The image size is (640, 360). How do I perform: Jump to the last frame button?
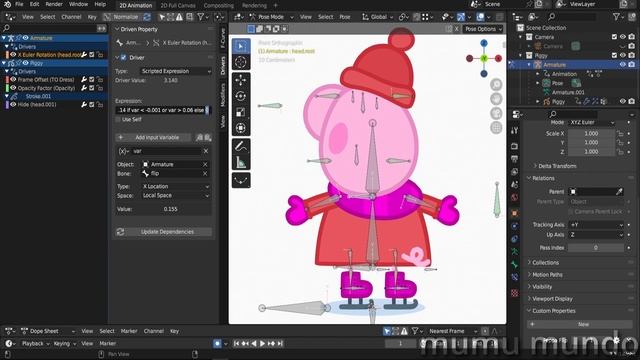(280, 344)
